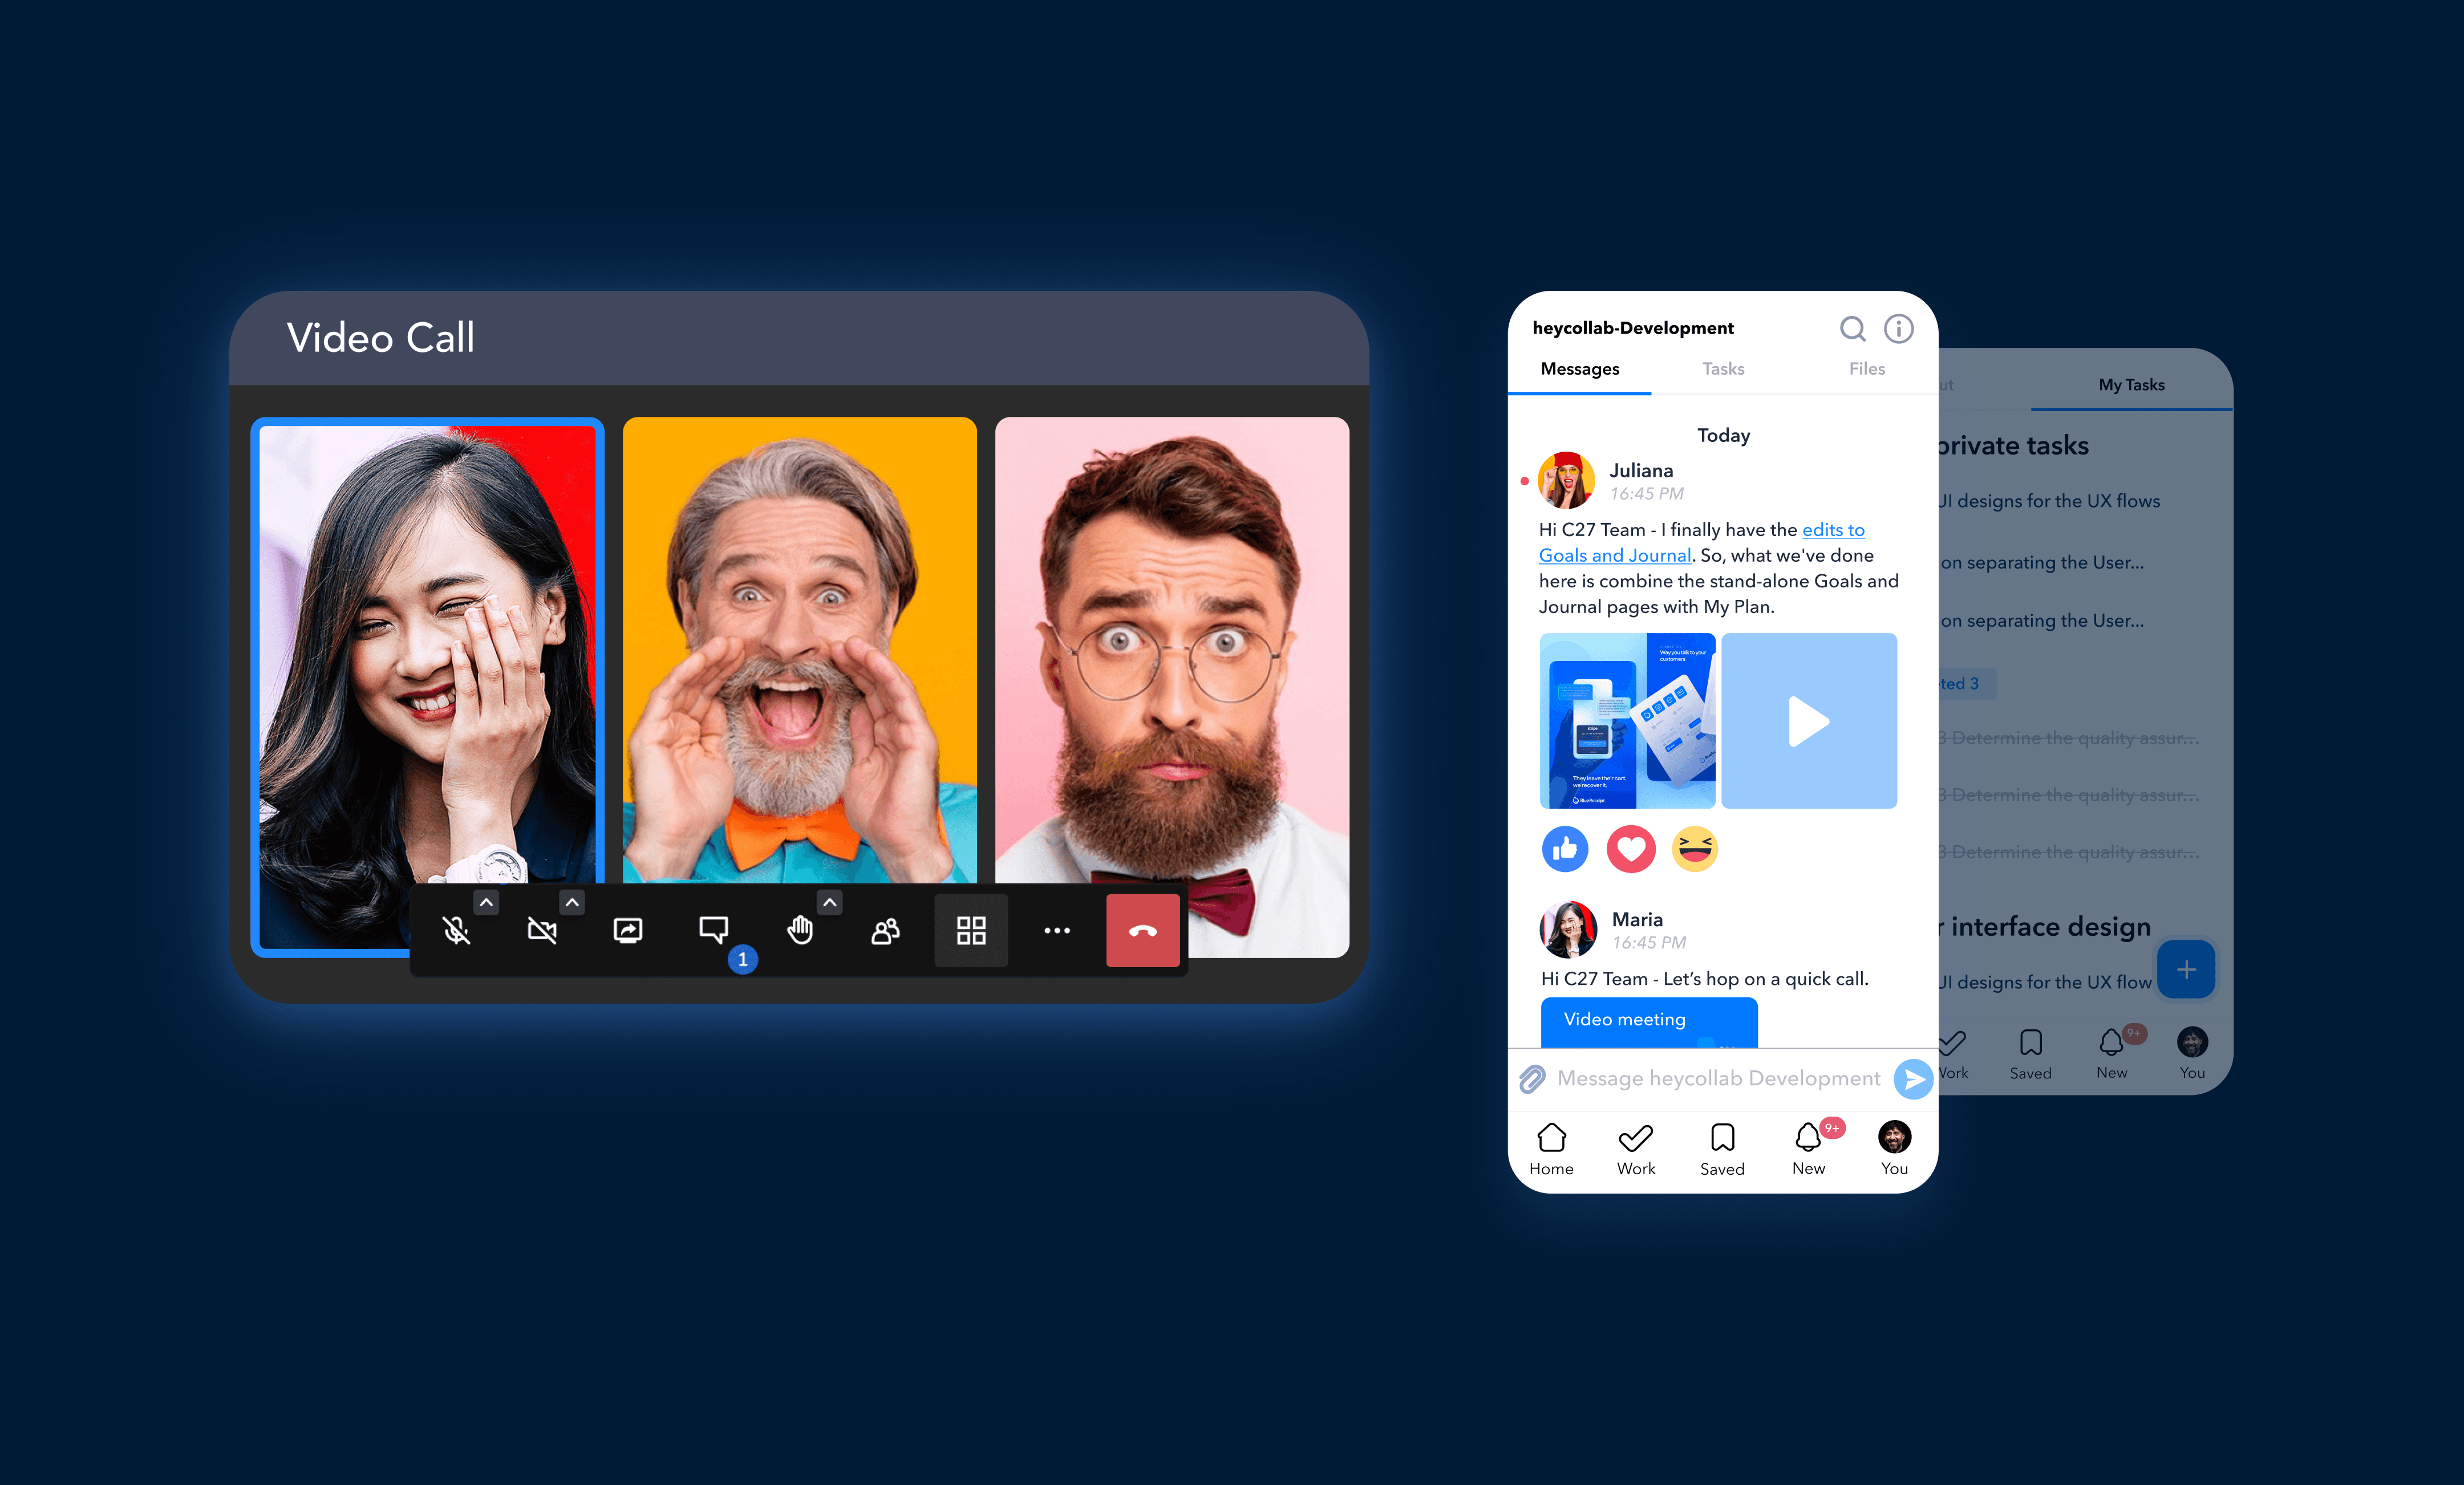2464x1485 pixels.
Task: Turn on the camera video toggle
Action: coord(542,931)
